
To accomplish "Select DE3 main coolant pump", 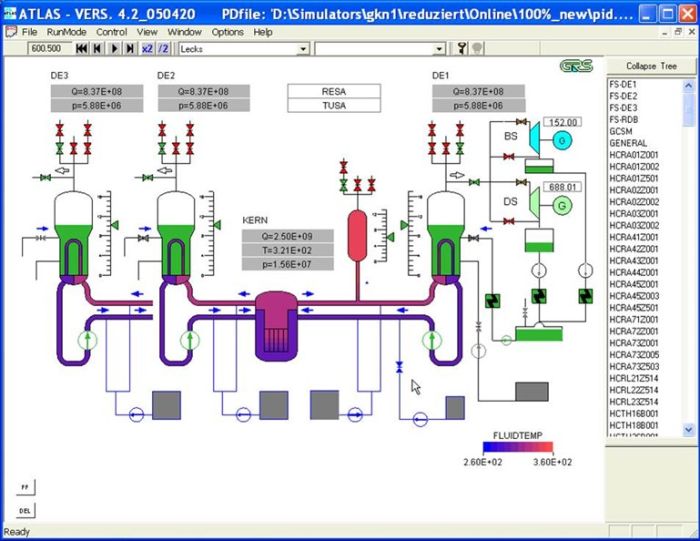I will click(88, 340).
